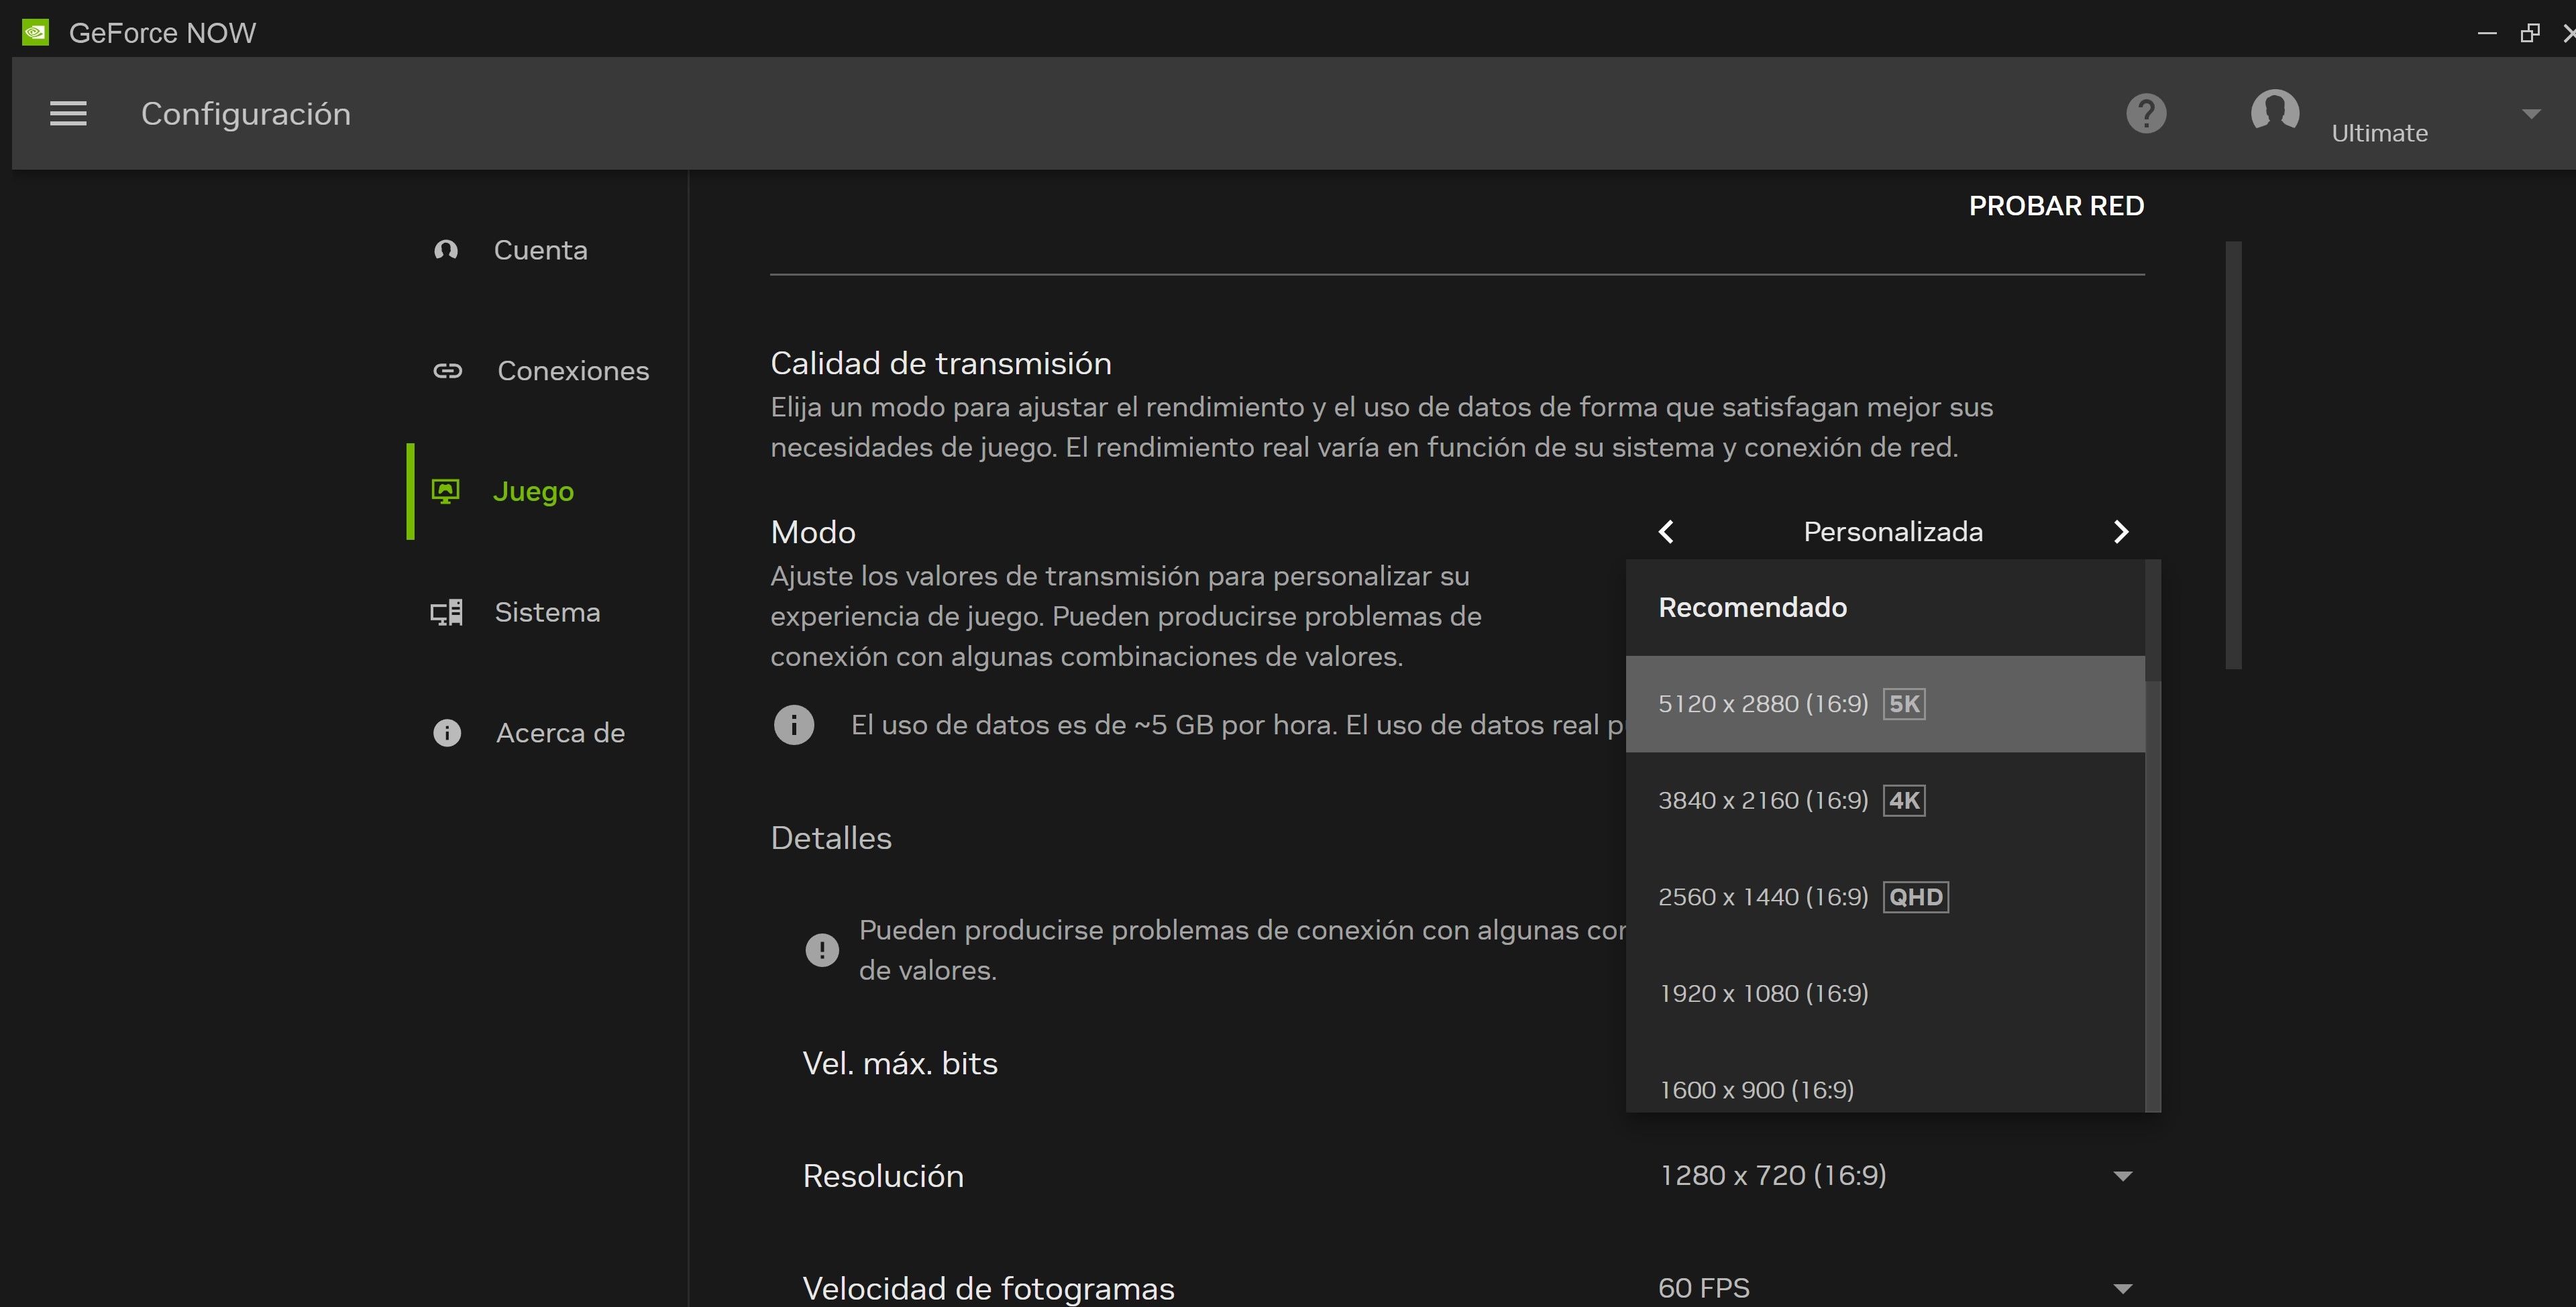Select the 3840 x 2160 (4K) resolution
The width and height of the screenshot is (2576, 1307).
point(1790,799)
